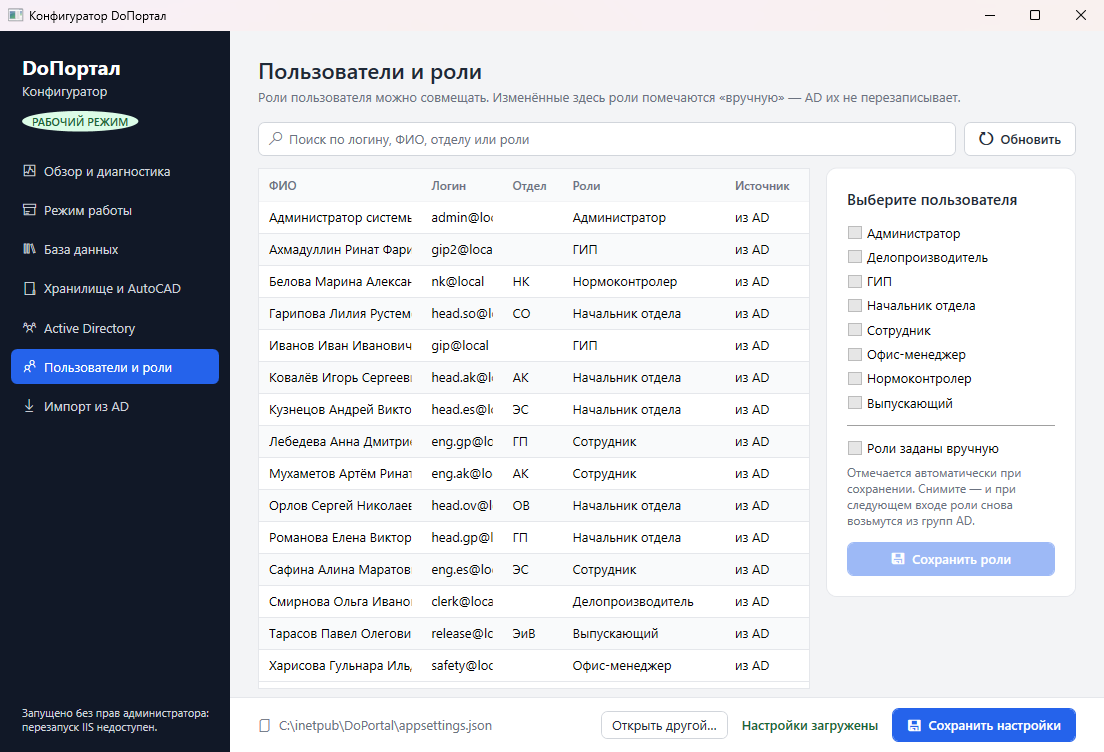Toggle Роли заданы вручную checkbox
Viewport: 1104px width, 752px height.
coord(855,448)
